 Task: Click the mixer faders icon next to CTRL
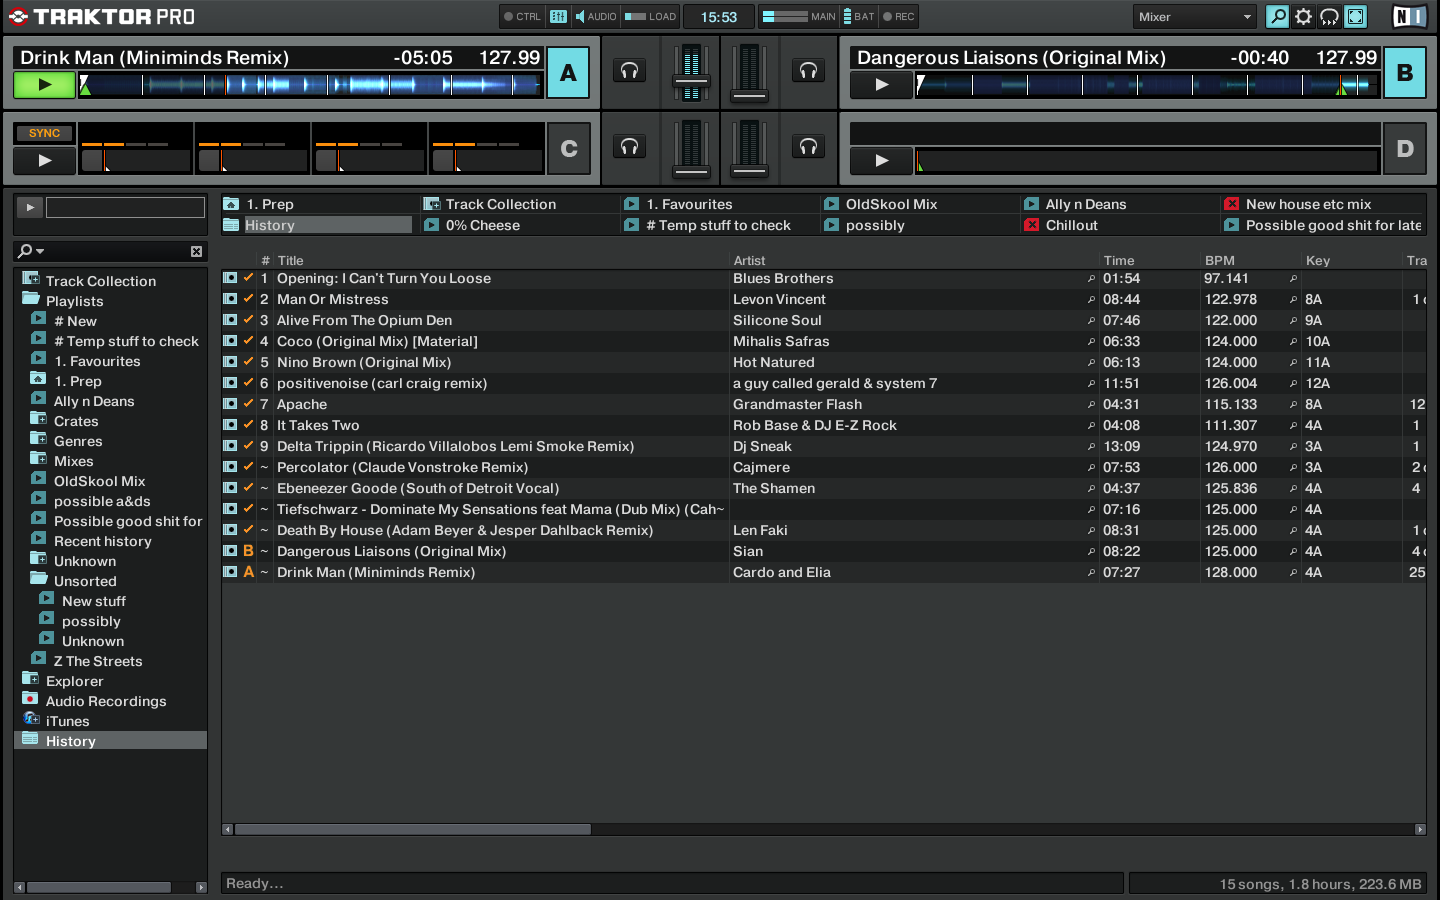558,16
